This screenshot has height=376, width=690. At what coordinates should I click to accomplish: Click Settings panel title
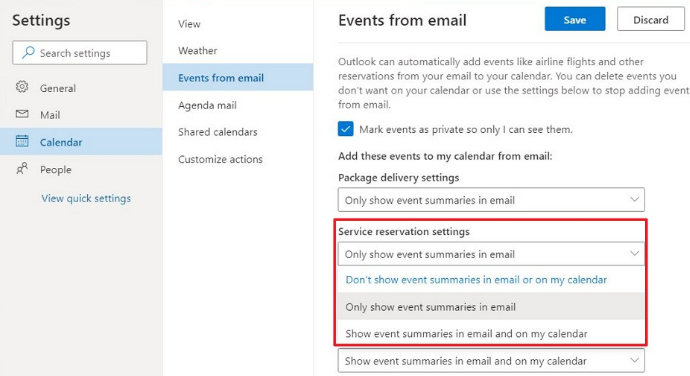[41, 20]
